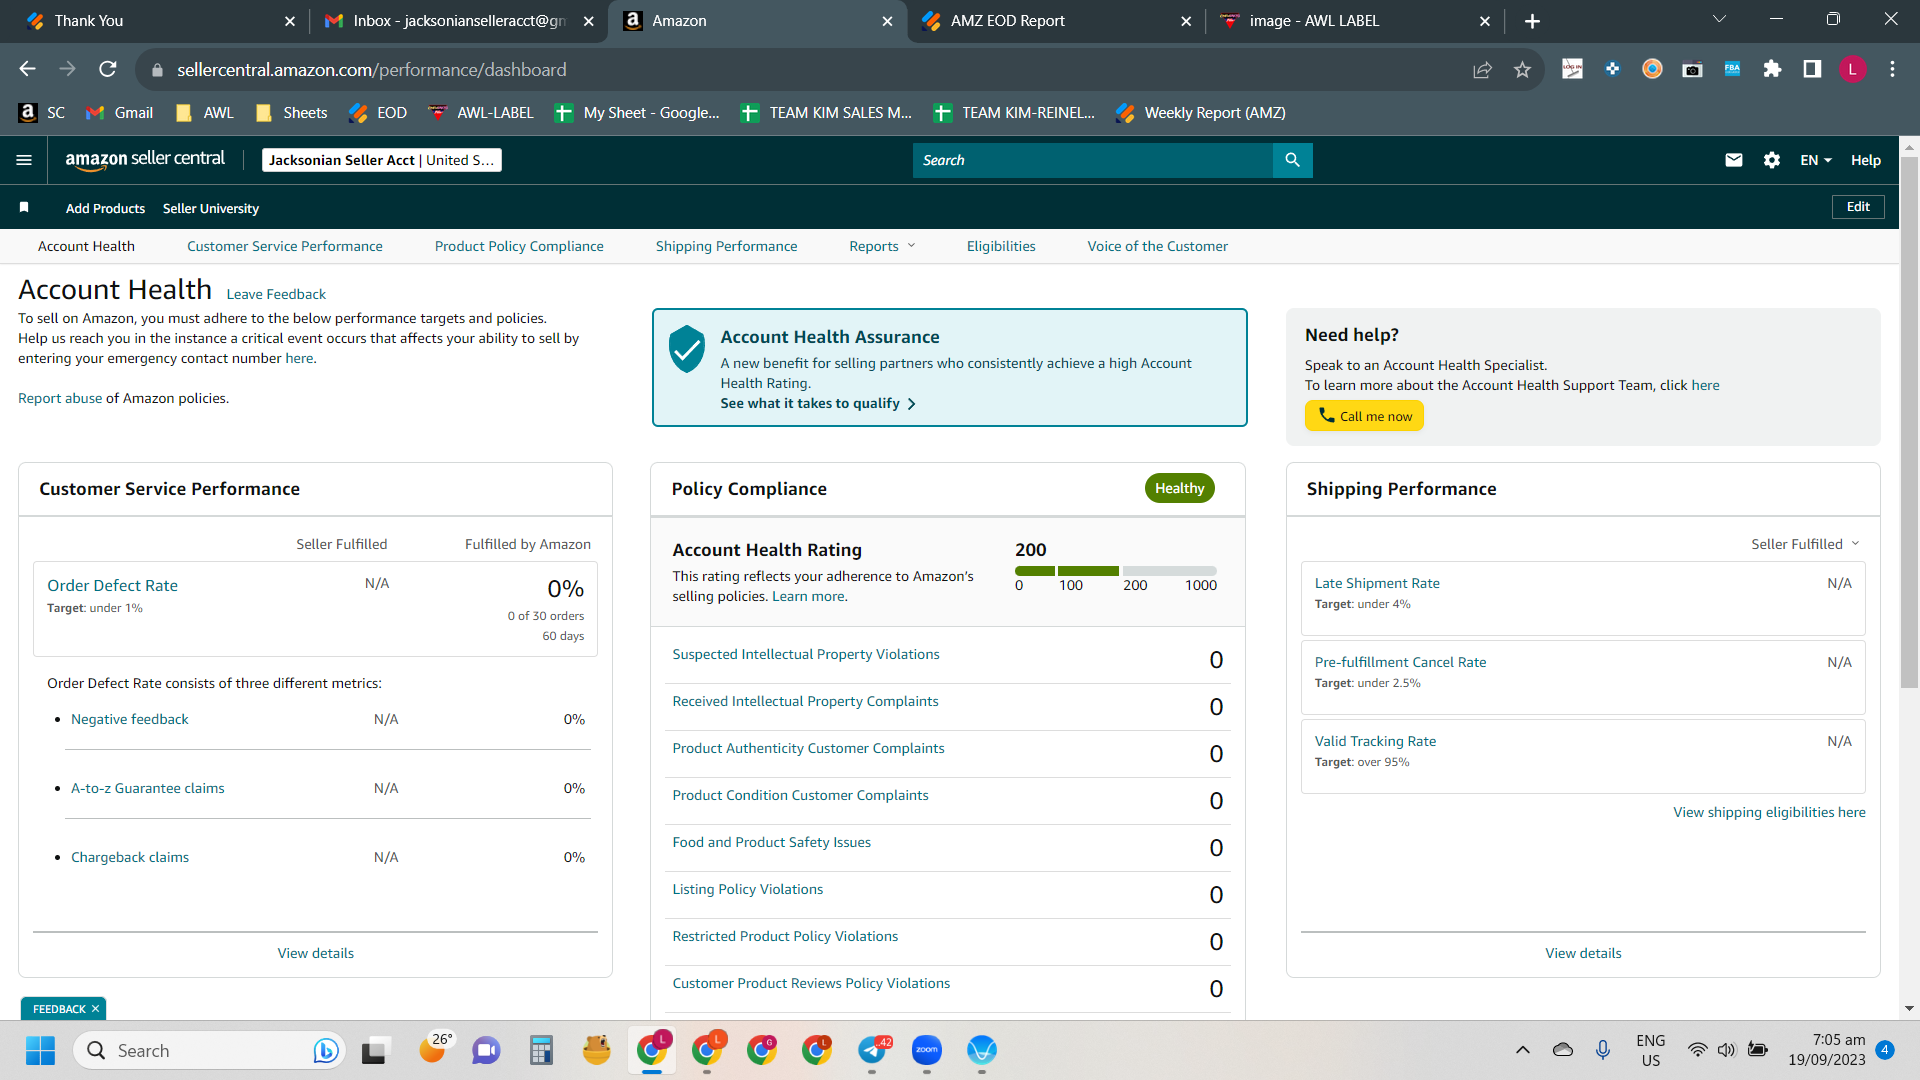The height and width of the screenshot is (1080, 1920).
Task: Open the Seller Central hamburger menu
Action: point(24,160)
